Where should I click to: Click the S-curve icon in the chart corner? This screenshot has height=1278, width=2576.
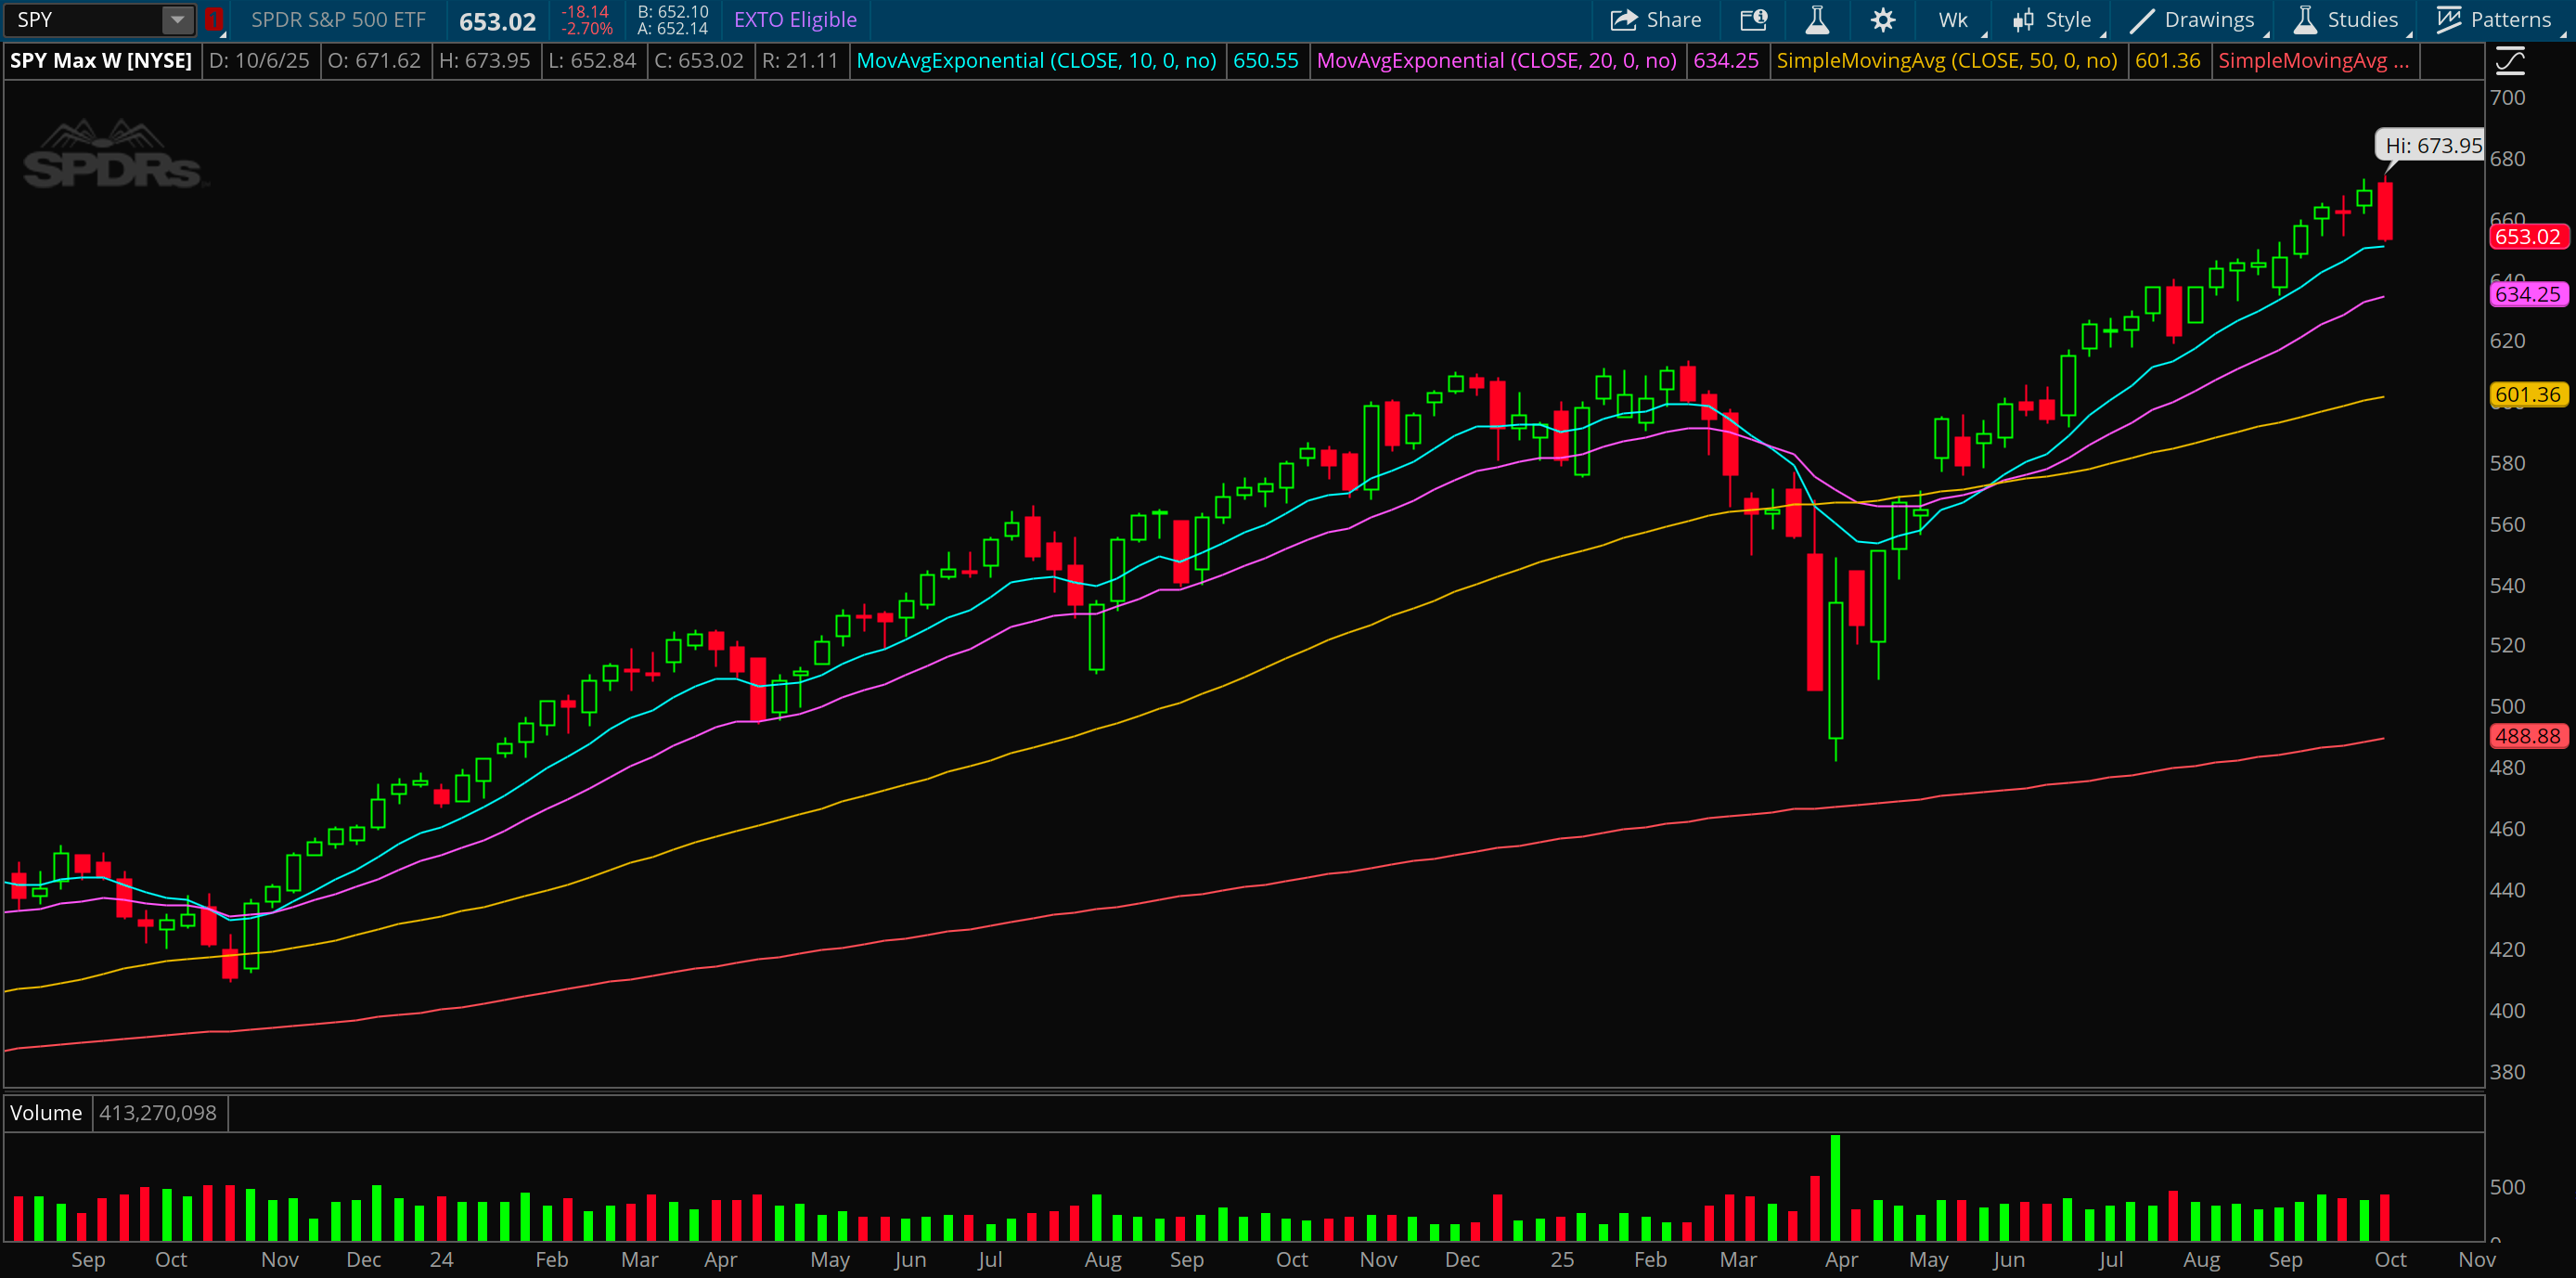click(x=2510, y=62)
